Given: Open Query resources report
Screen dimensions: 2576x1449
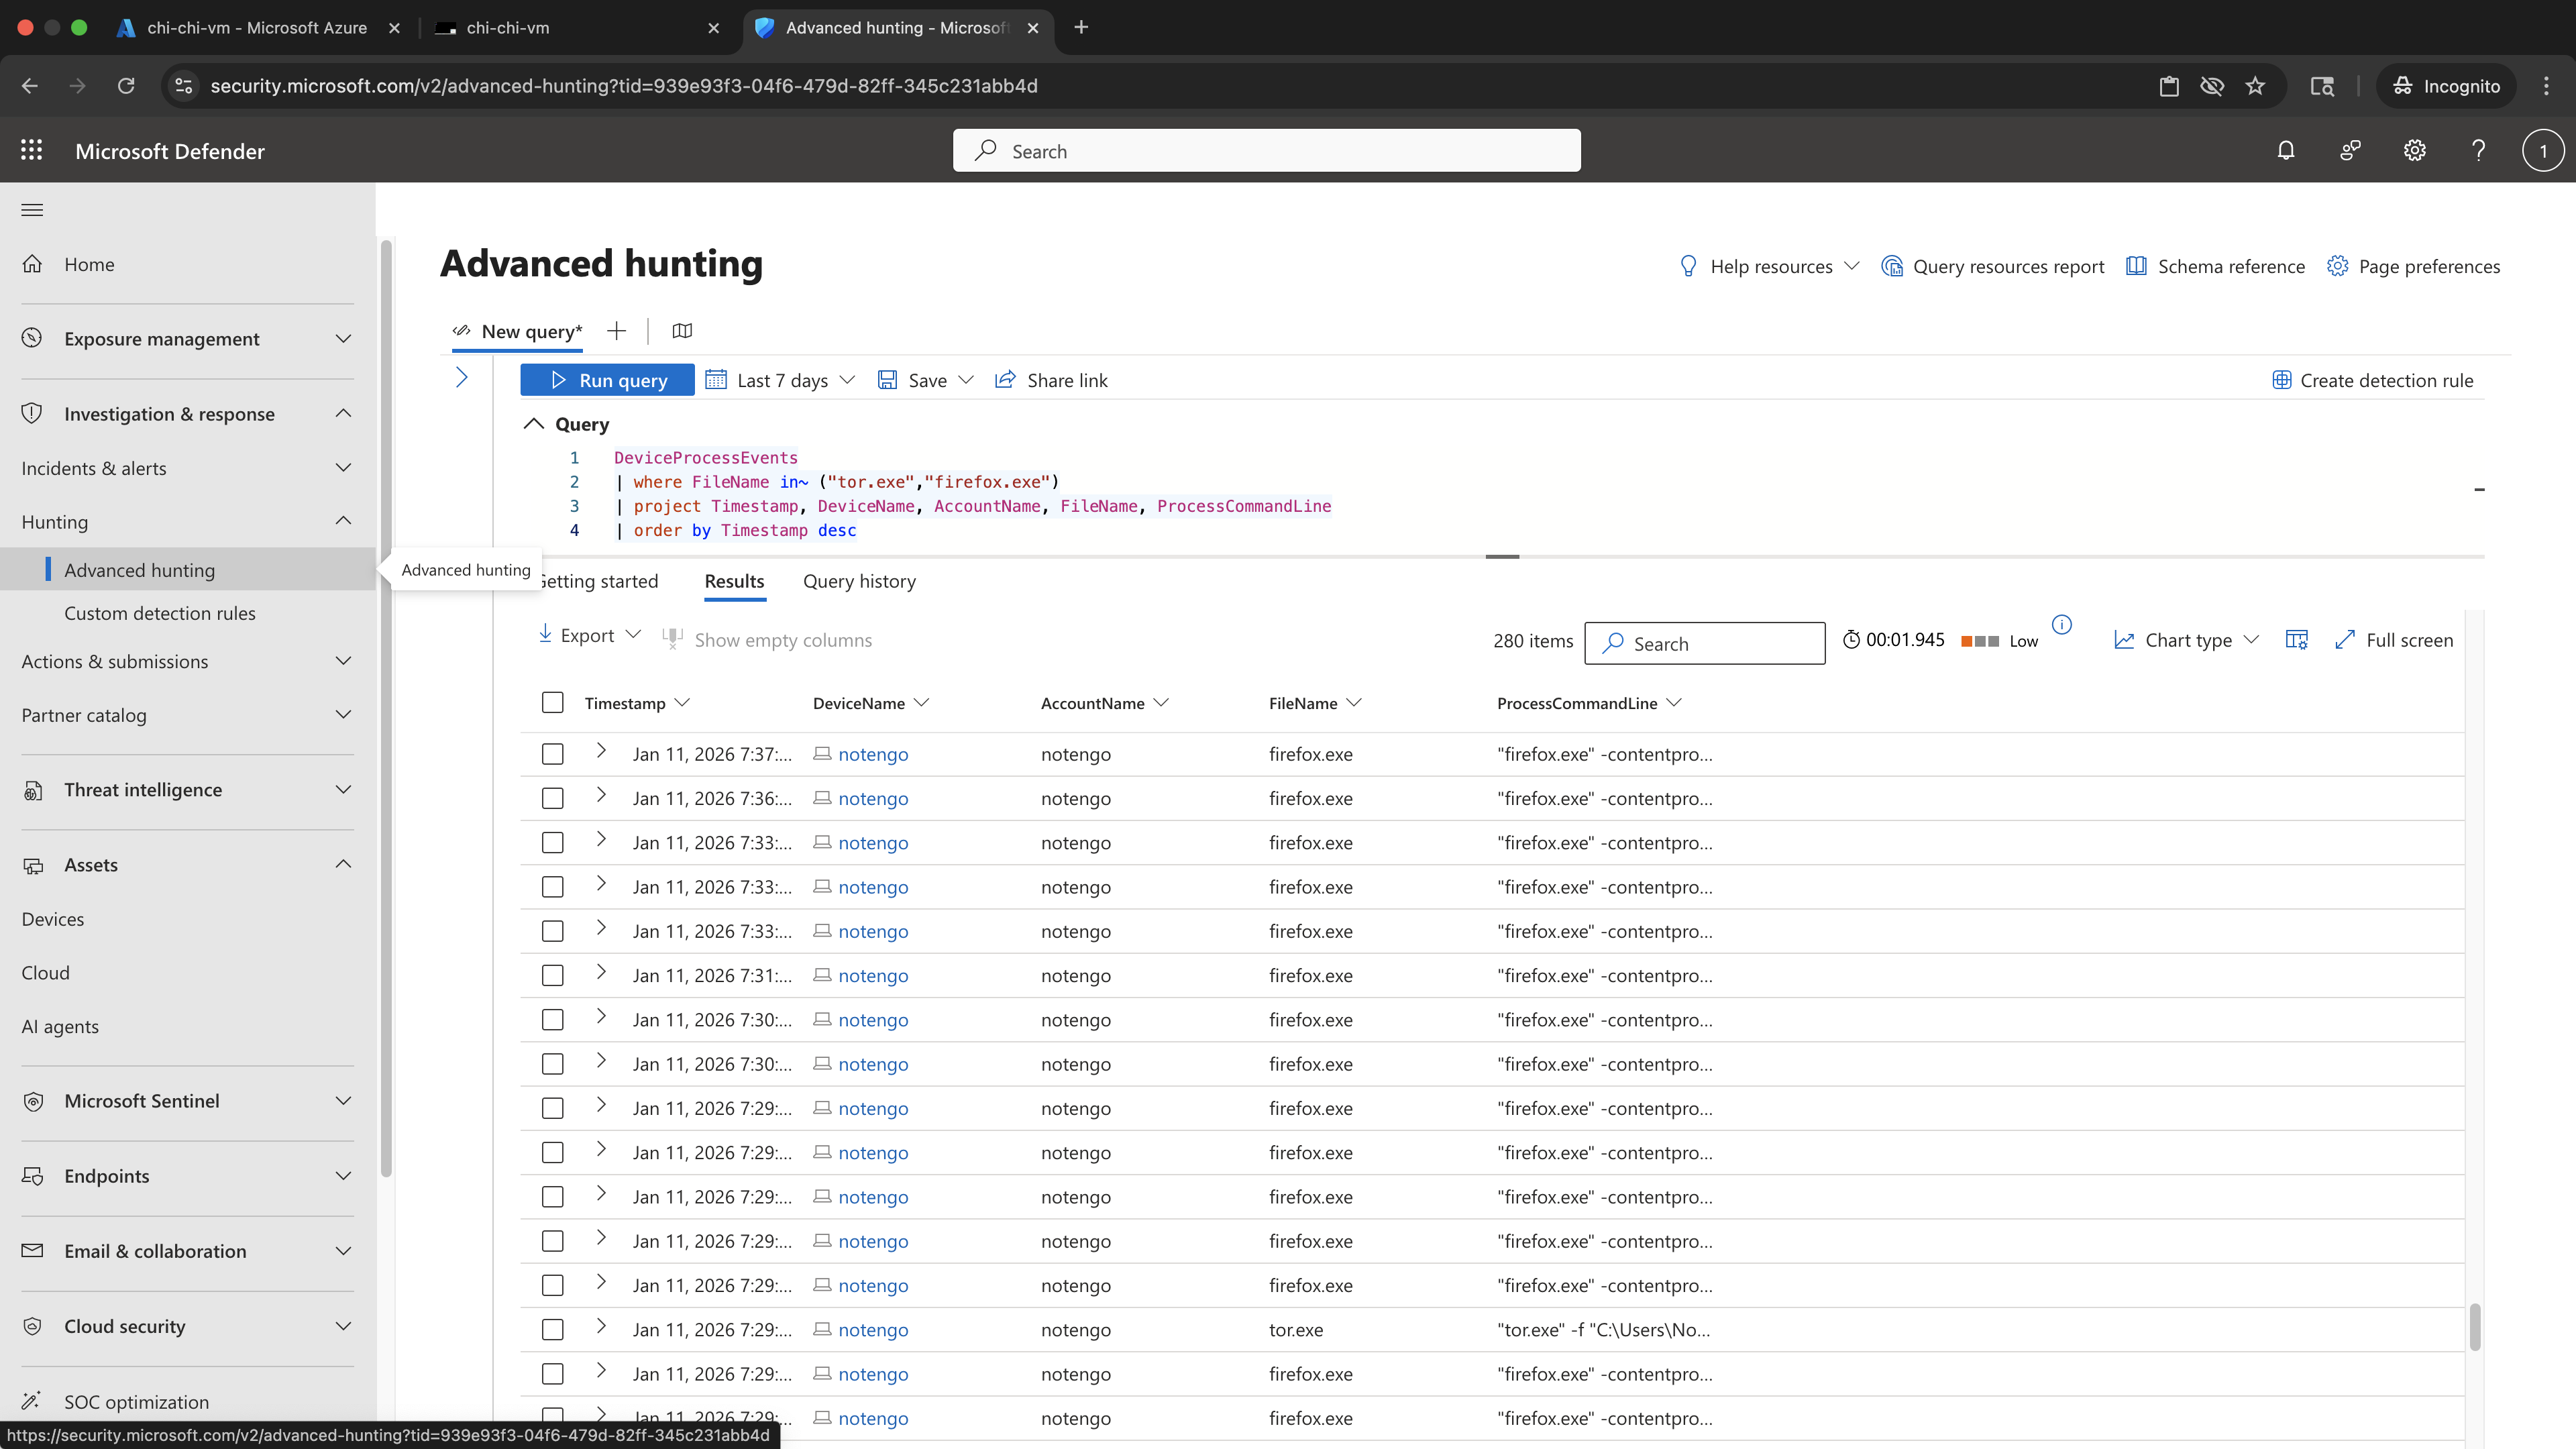Looking at the screenshot, I should pos(1992,266).
